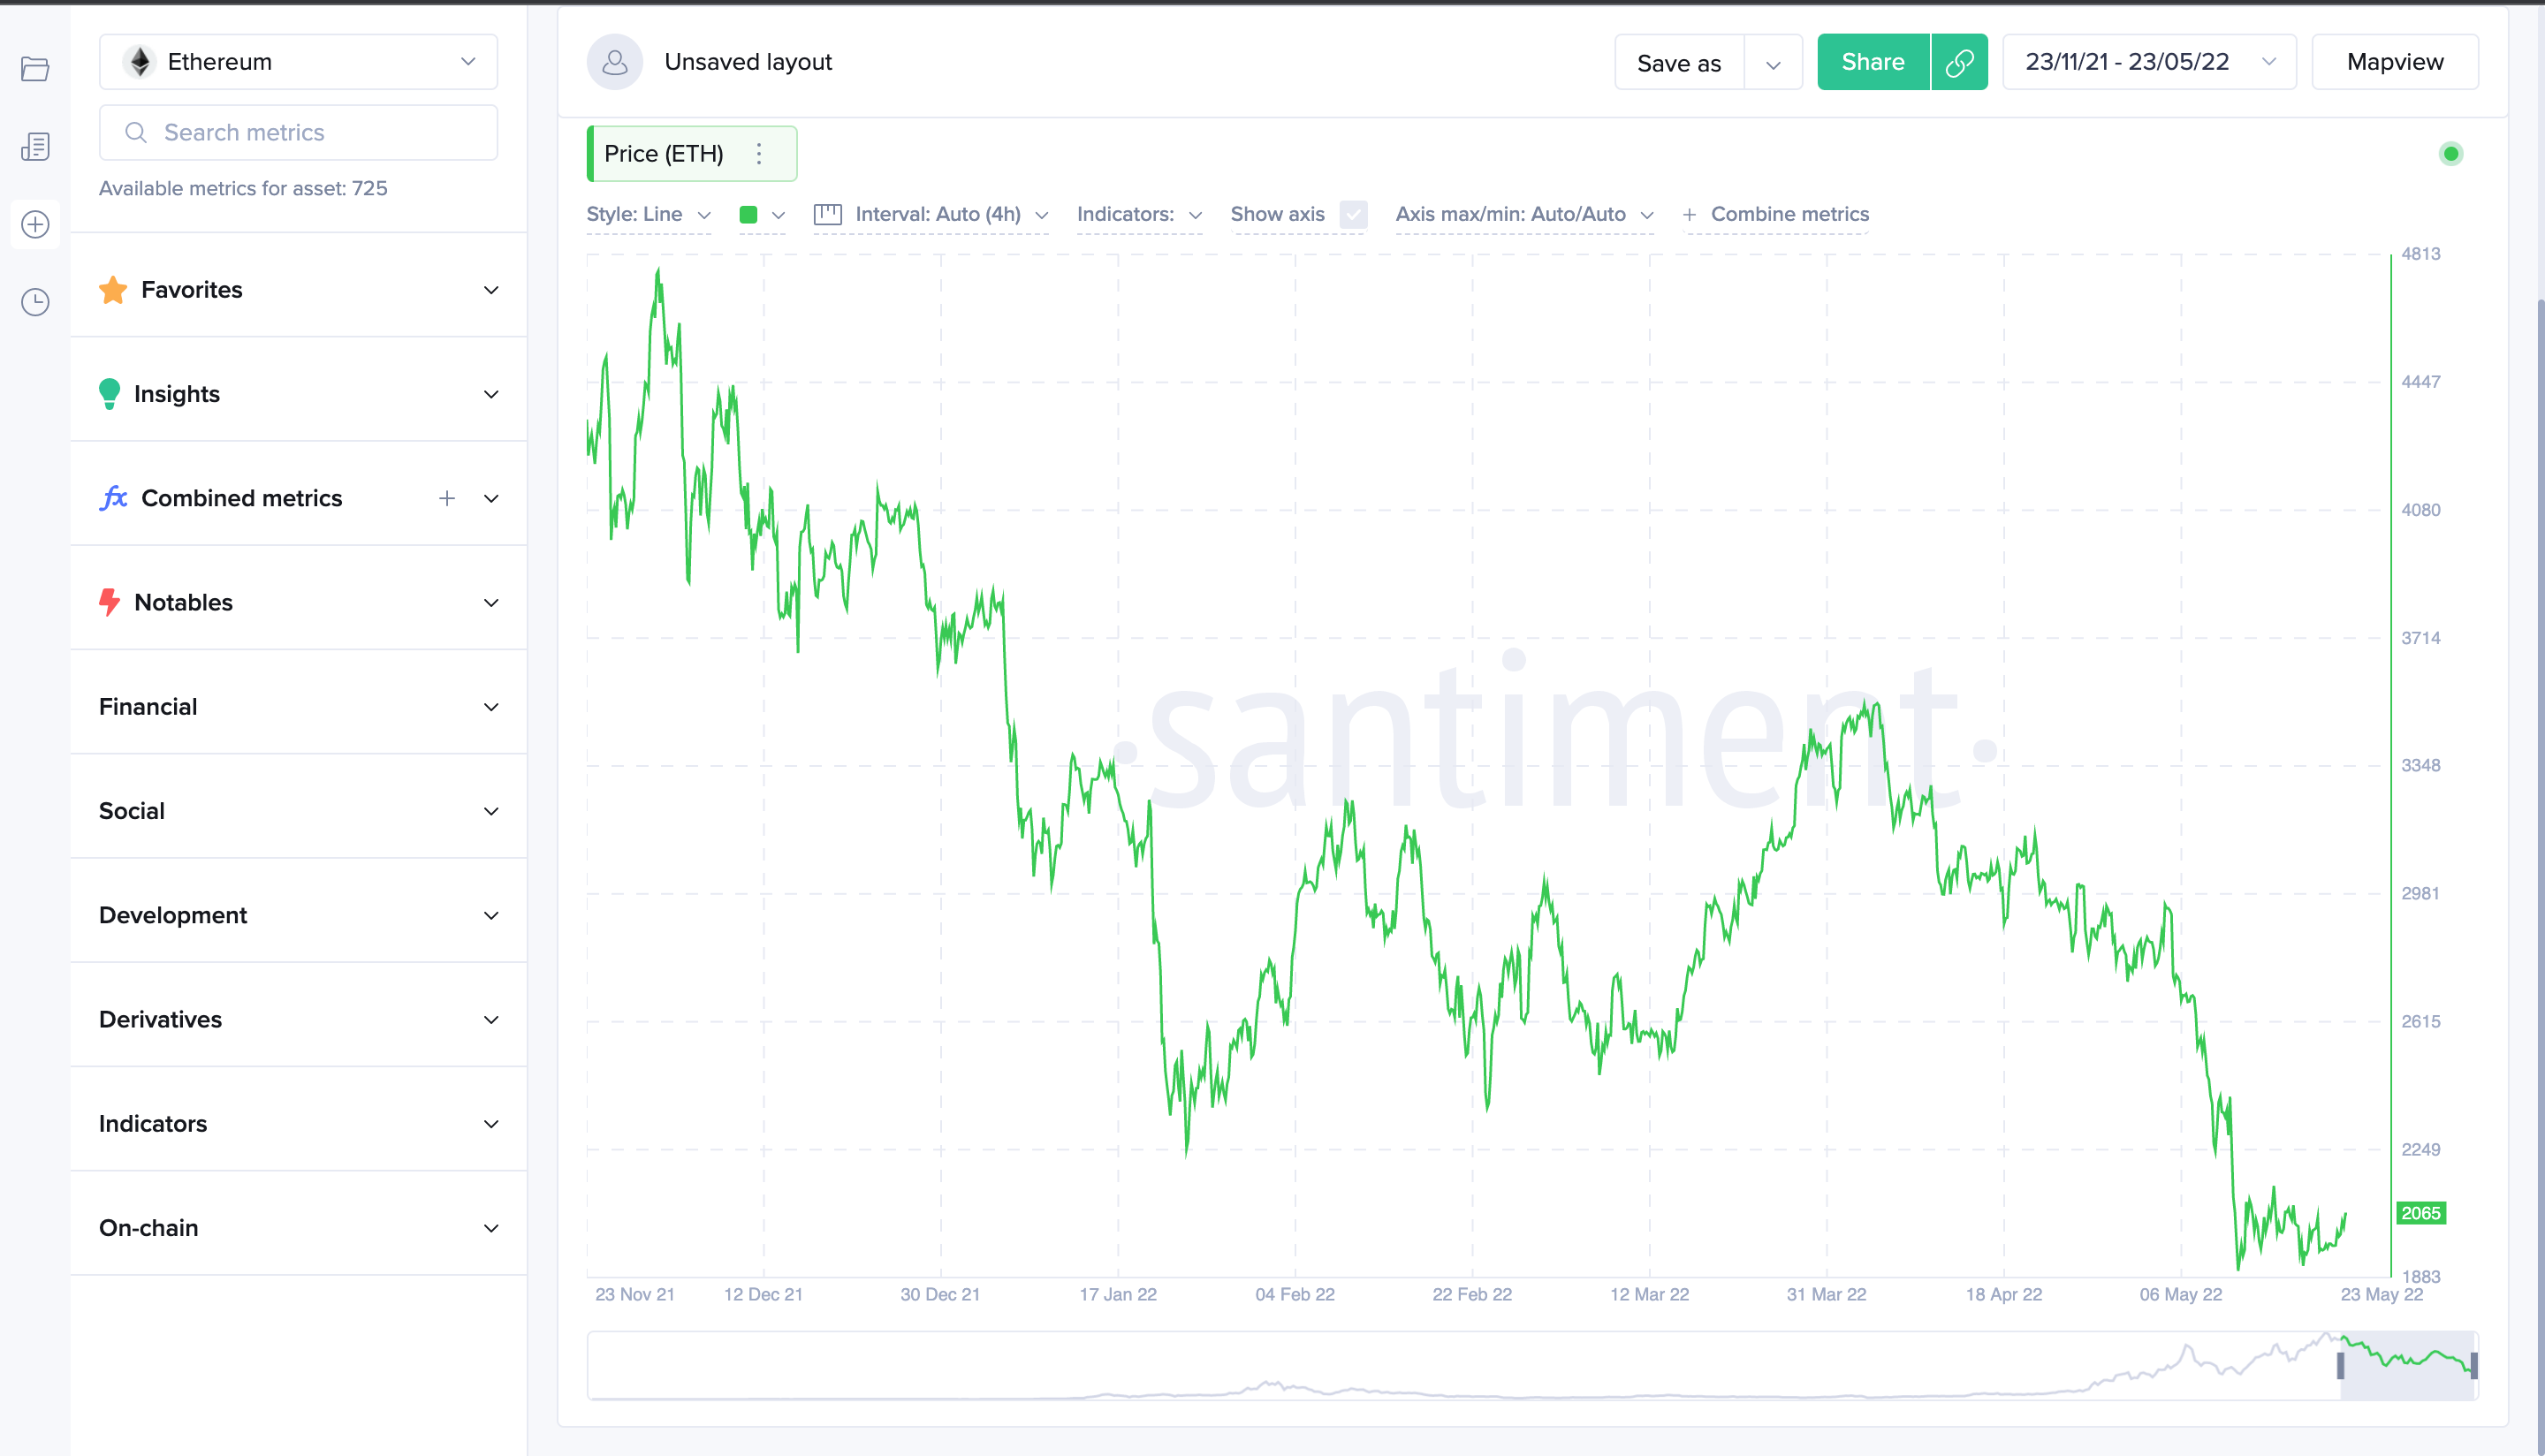The image size is (2545, 1456).
Task: Click the green status dot icon
Action: point(2450,154)
